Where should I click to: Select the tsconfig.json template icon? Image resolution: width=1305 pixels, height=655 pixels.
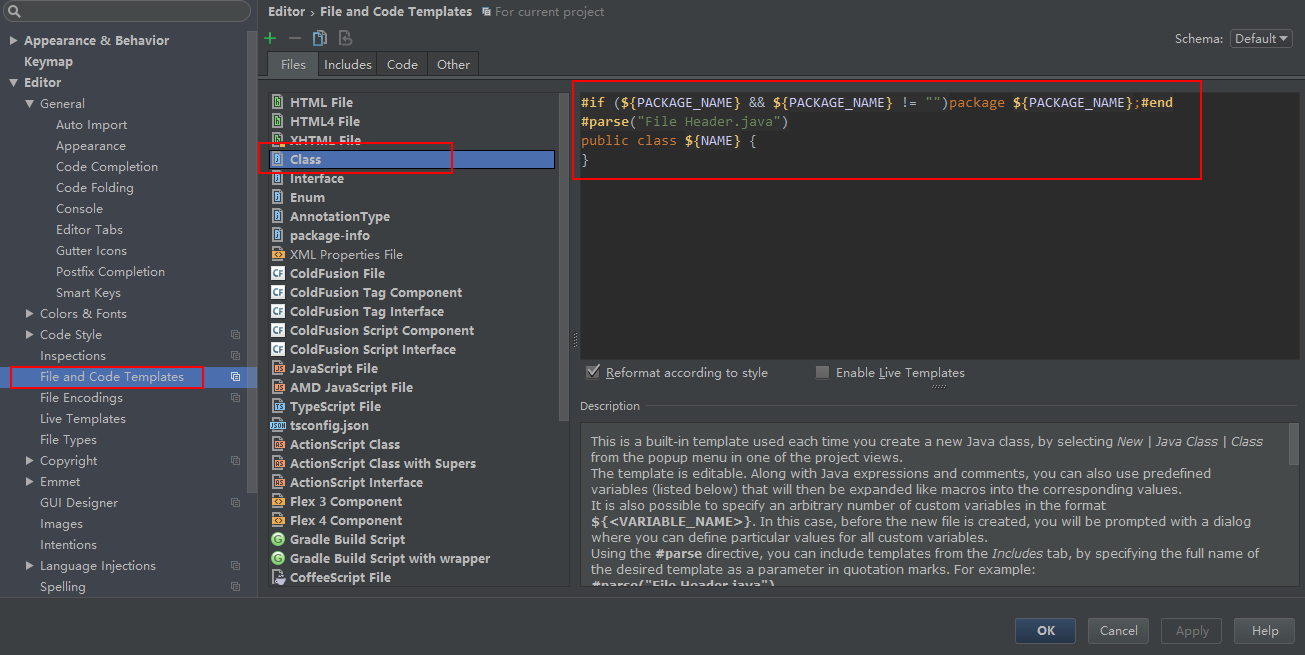278,426
